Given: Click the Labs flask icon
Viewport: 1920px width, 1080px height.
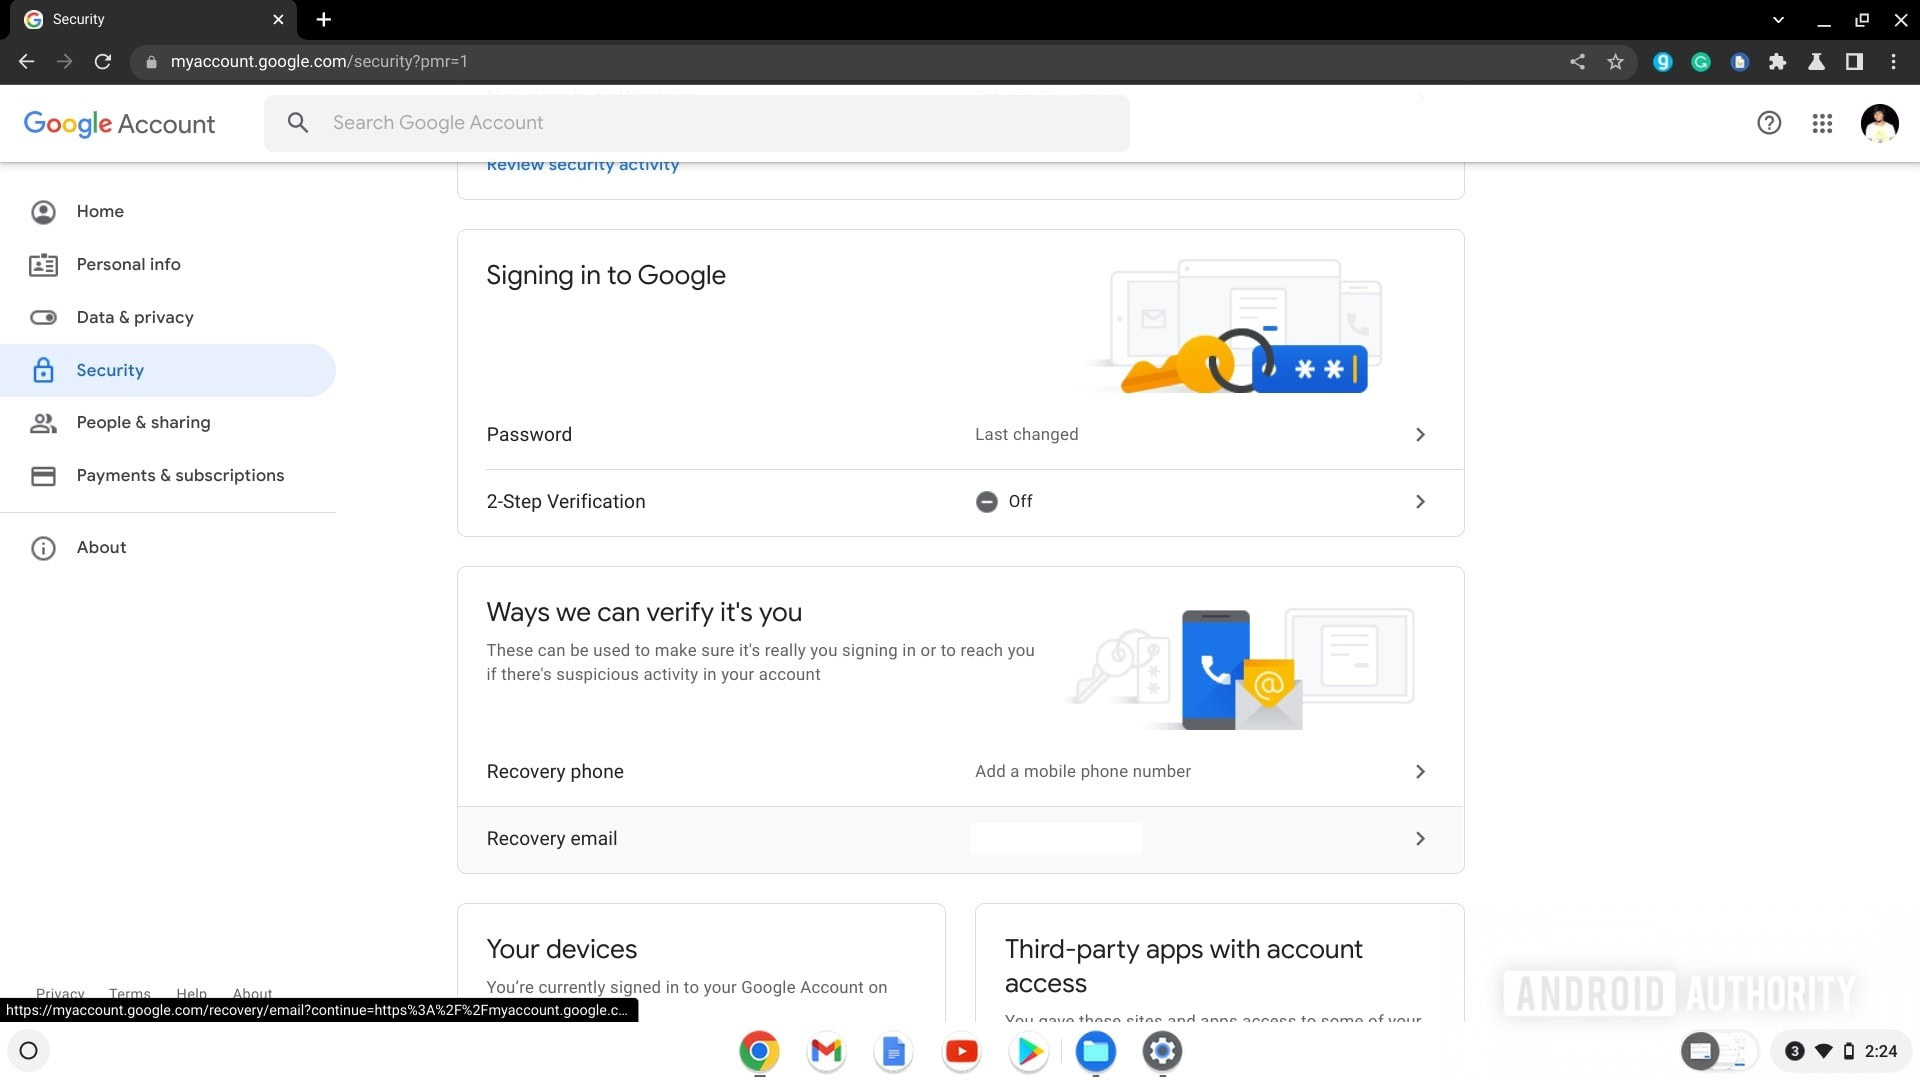Looking at the screenshot, I should [1816, 62].
